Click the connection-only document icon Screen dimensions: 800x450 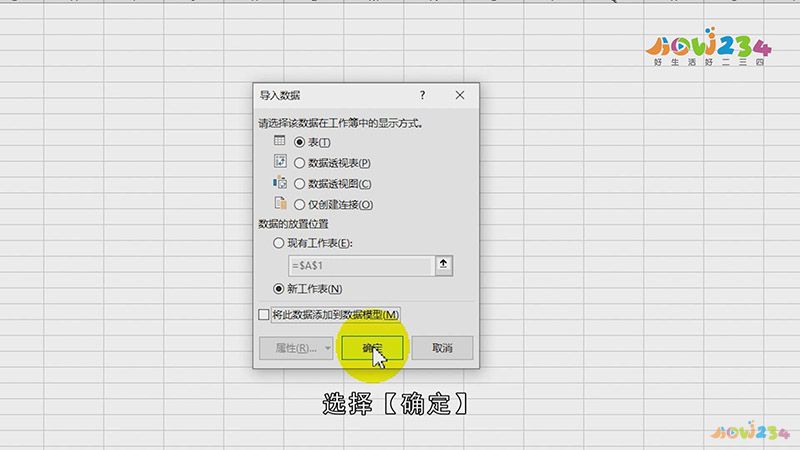pos(280,203)
